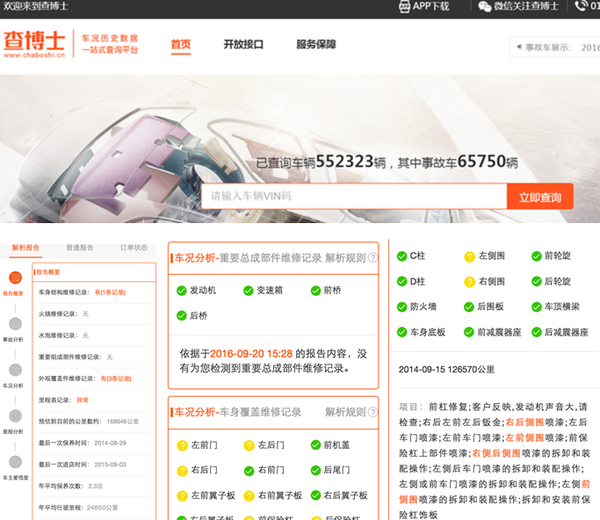
Task: Click the yellow question icon for 左后门
Action: click(x=249, y=446)
